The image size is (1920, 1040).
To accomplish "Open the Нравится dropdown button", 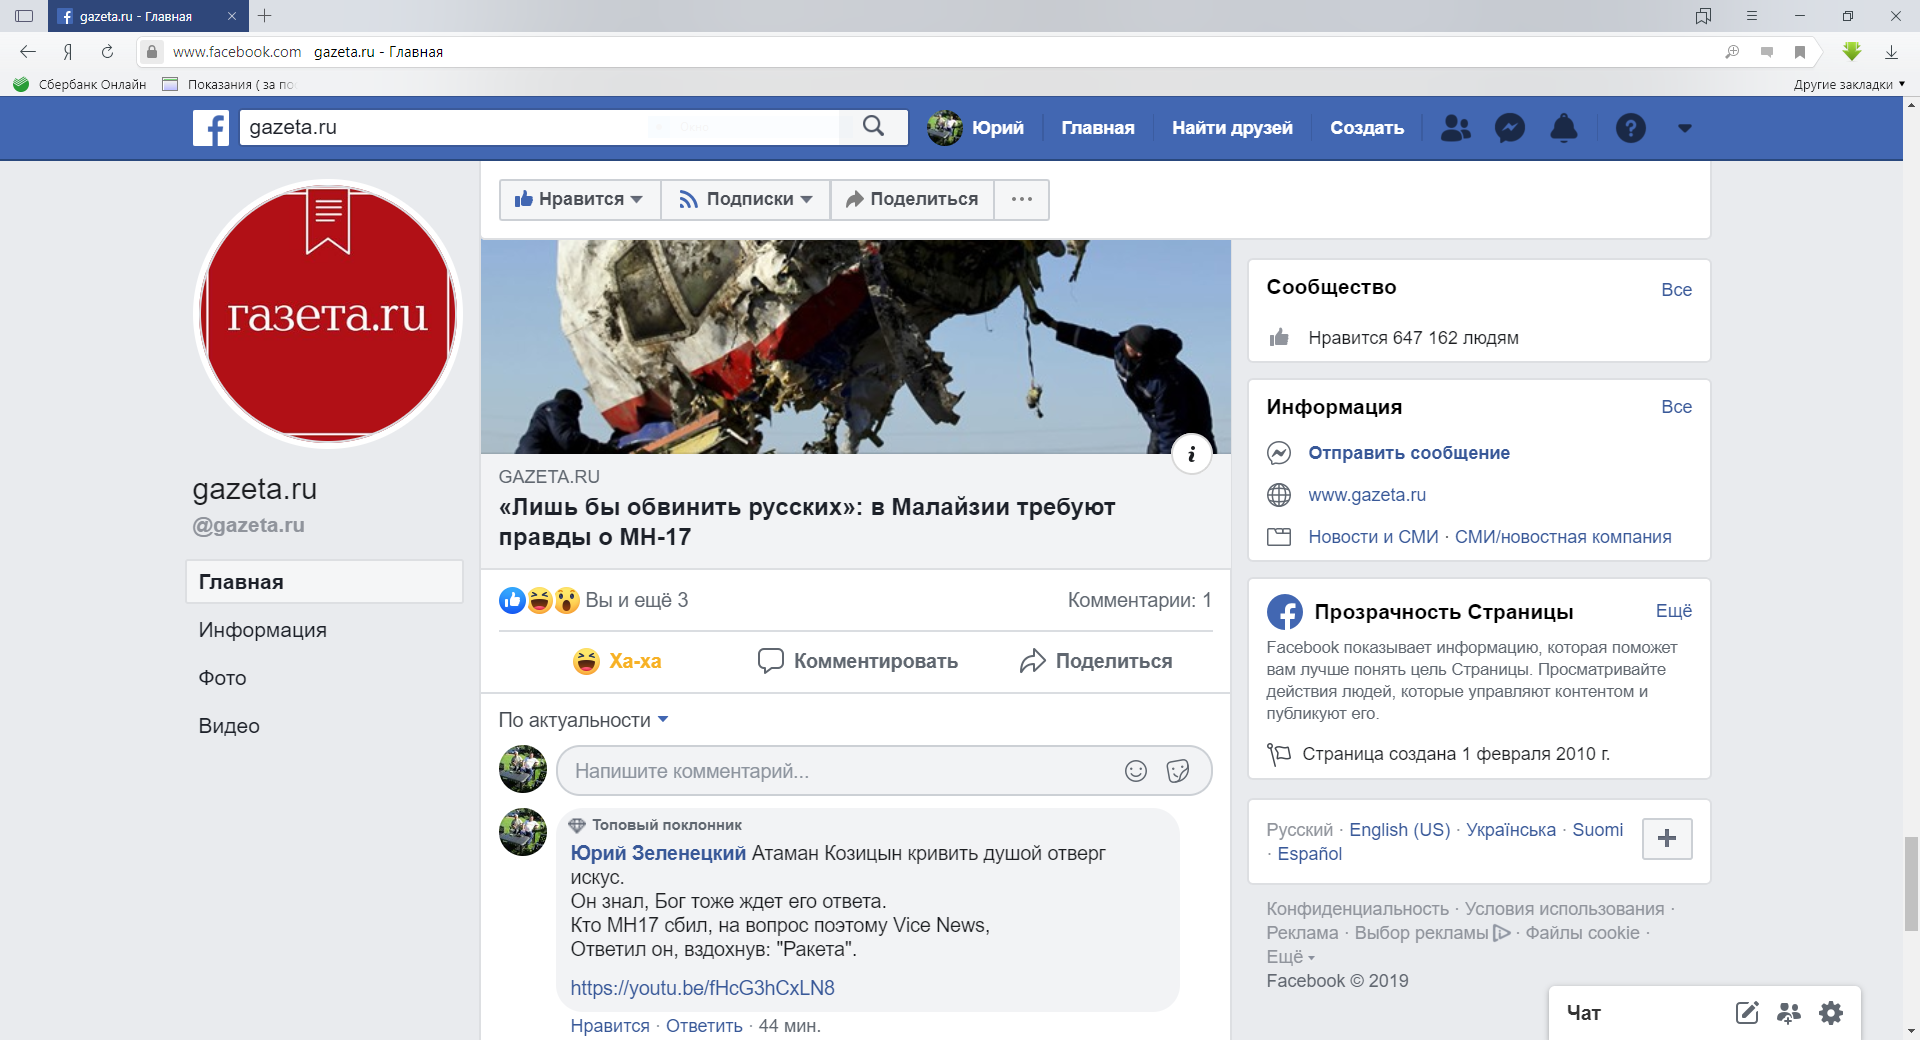I will tap(579, 199).
